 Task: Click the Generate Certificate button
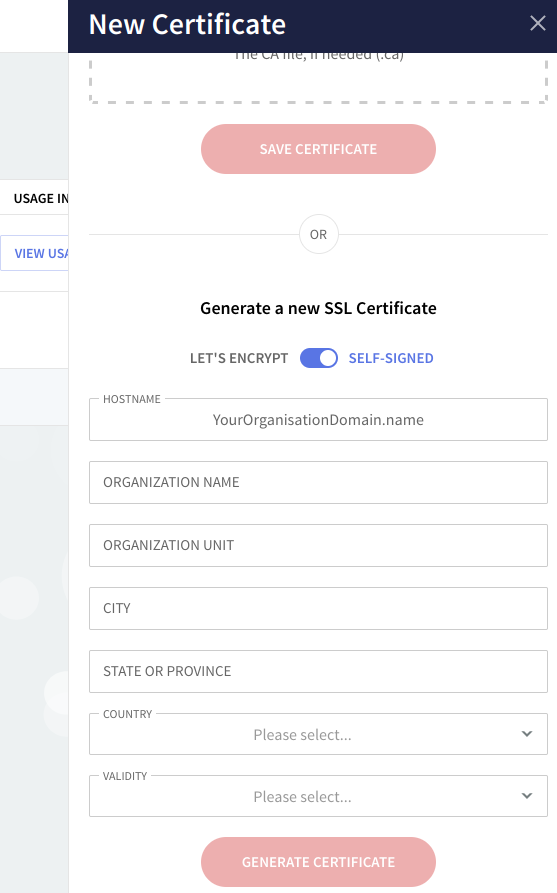coord(318,862)
